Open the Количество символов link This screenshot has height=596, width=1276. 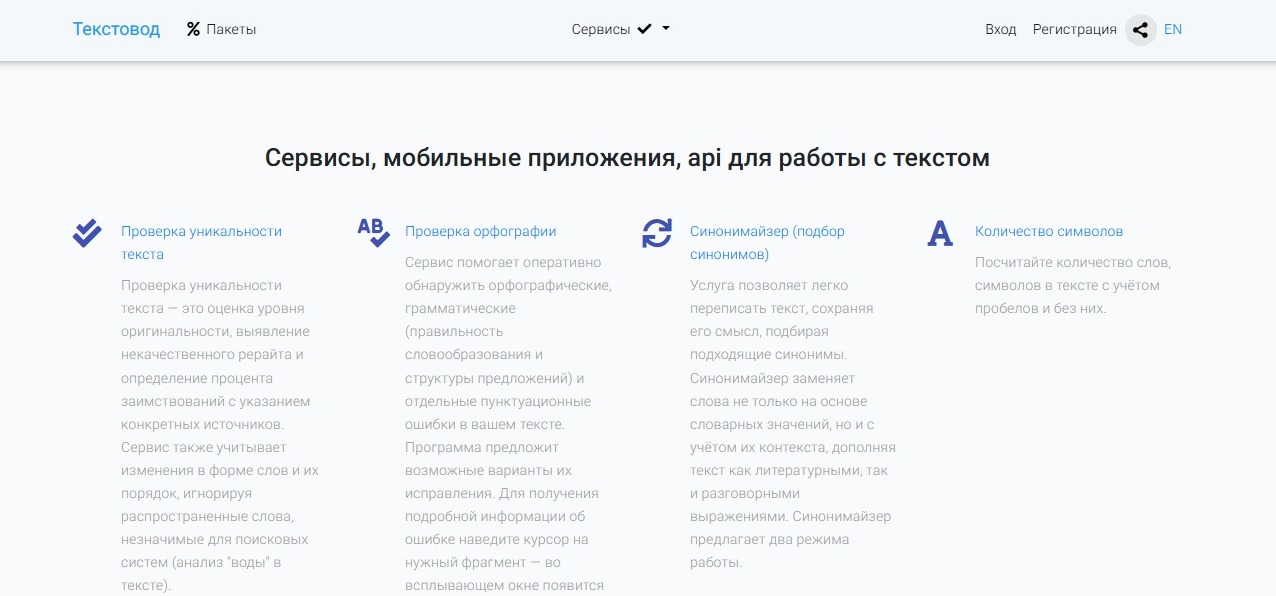point(1049,231)
